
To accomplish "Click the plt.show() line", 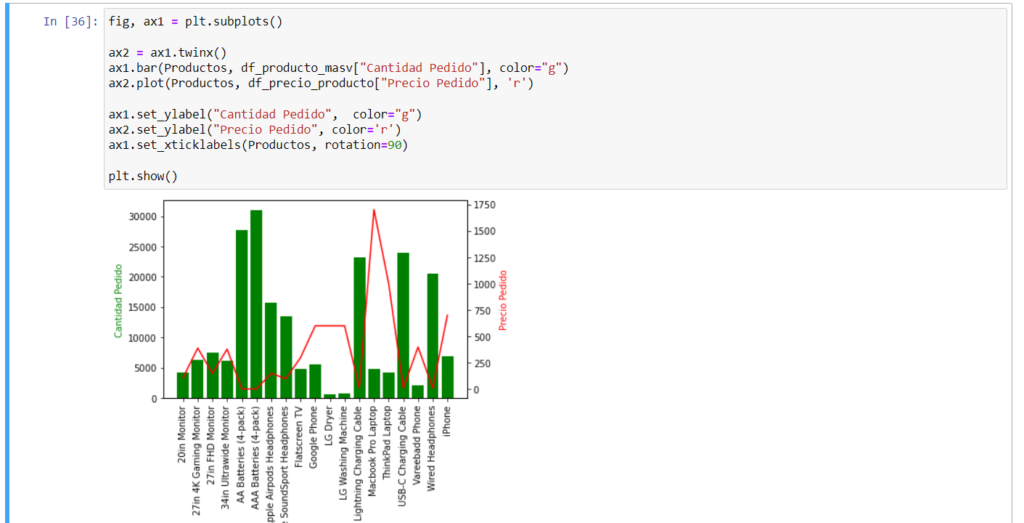I will [x=142, y=176].
